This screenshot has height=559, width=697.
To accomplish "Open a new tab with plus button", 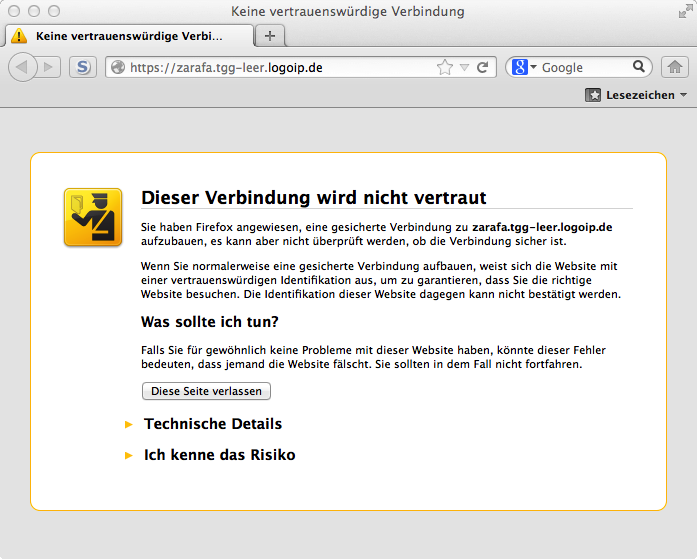I will [x=269, y=35].
